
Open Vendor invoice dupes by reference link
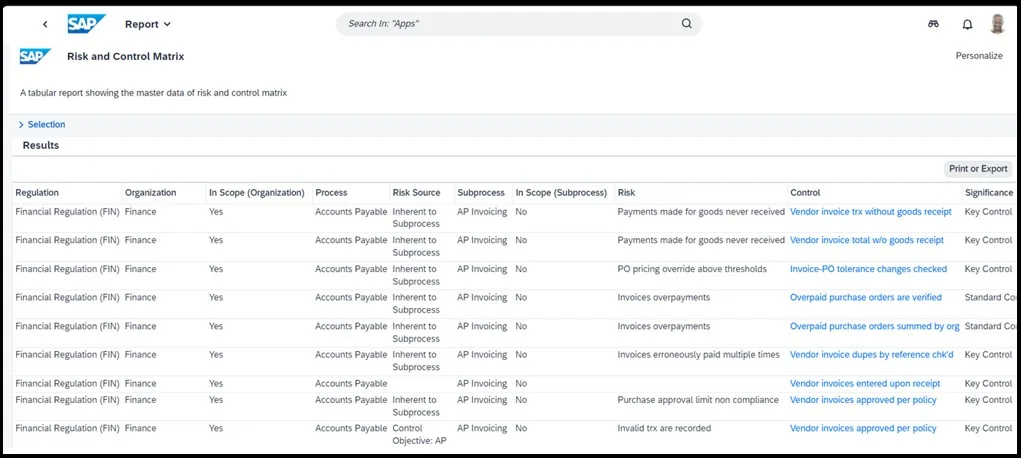[x=871, y=355]
